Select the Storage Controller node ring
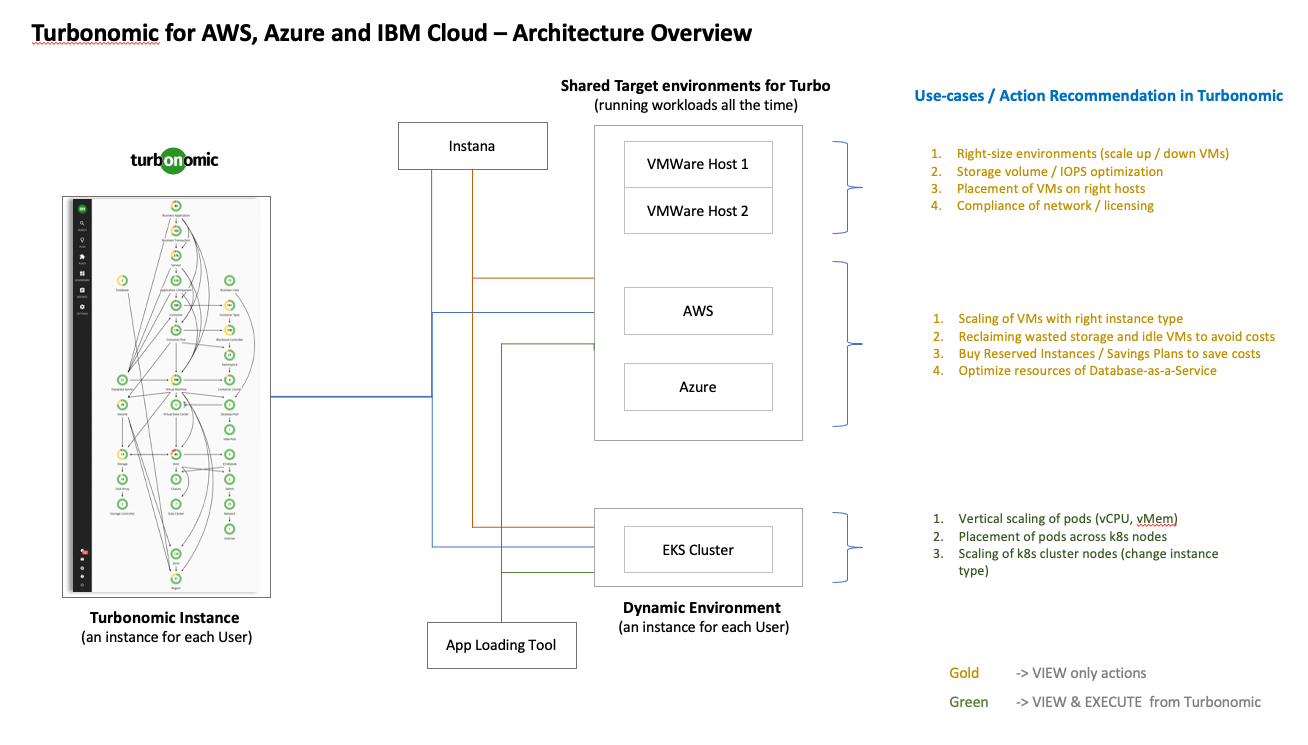 122,504
